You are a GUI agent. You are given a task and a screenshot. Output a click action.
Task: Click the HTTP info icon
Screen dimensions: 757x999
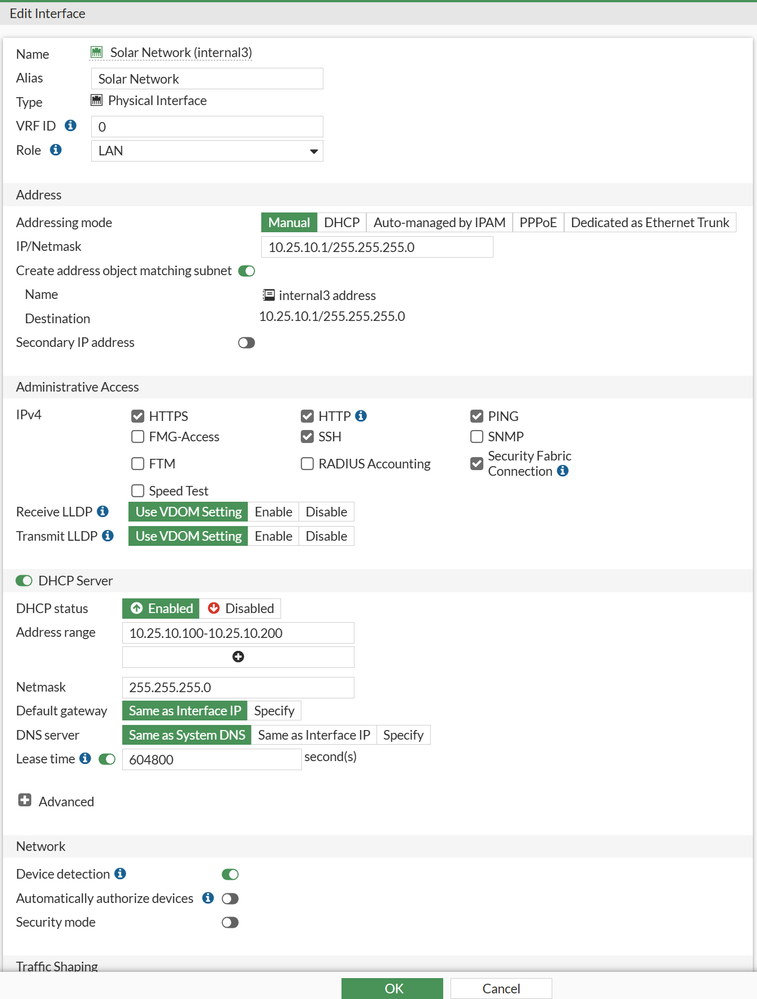pos(361,416)
